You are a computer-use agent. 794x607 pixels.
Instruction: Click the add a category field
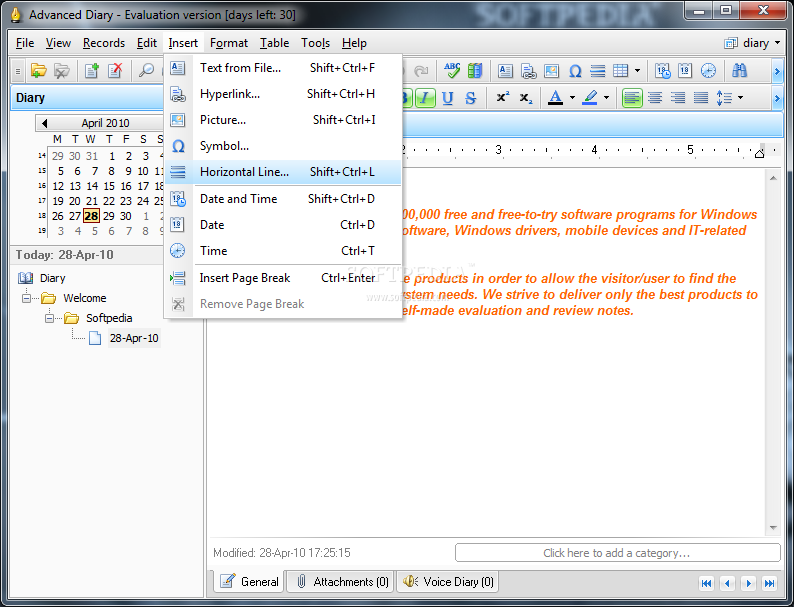click(617, 553)
